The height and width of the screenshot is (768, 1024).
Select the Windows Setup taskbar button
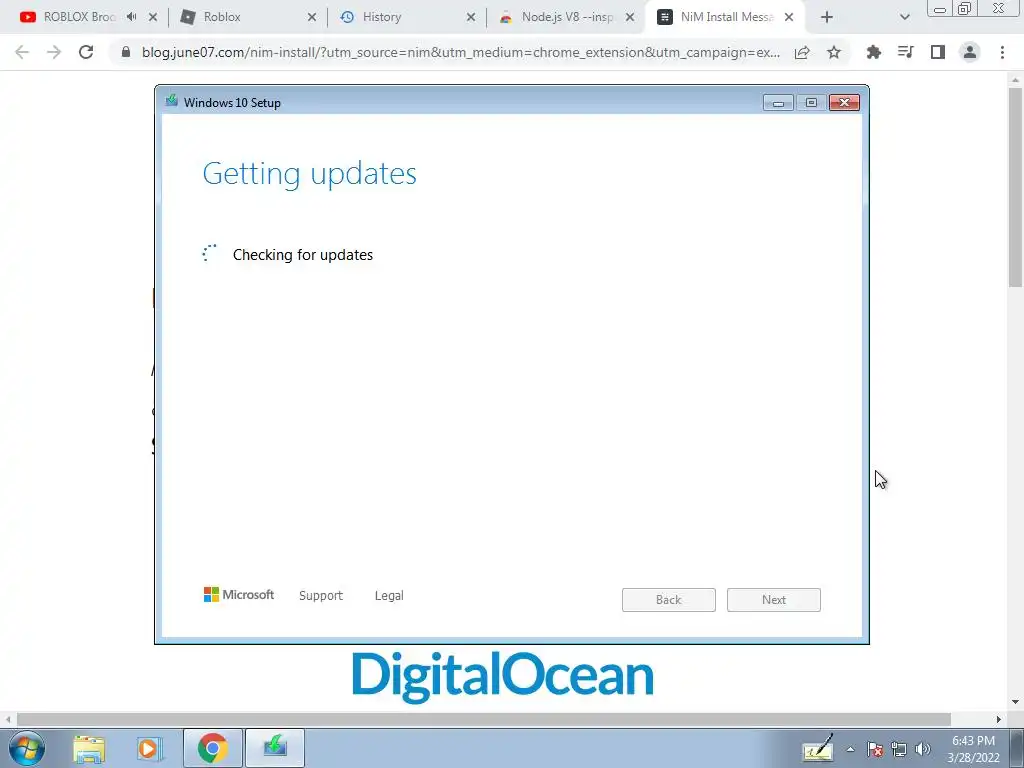[x=275, y=748]
